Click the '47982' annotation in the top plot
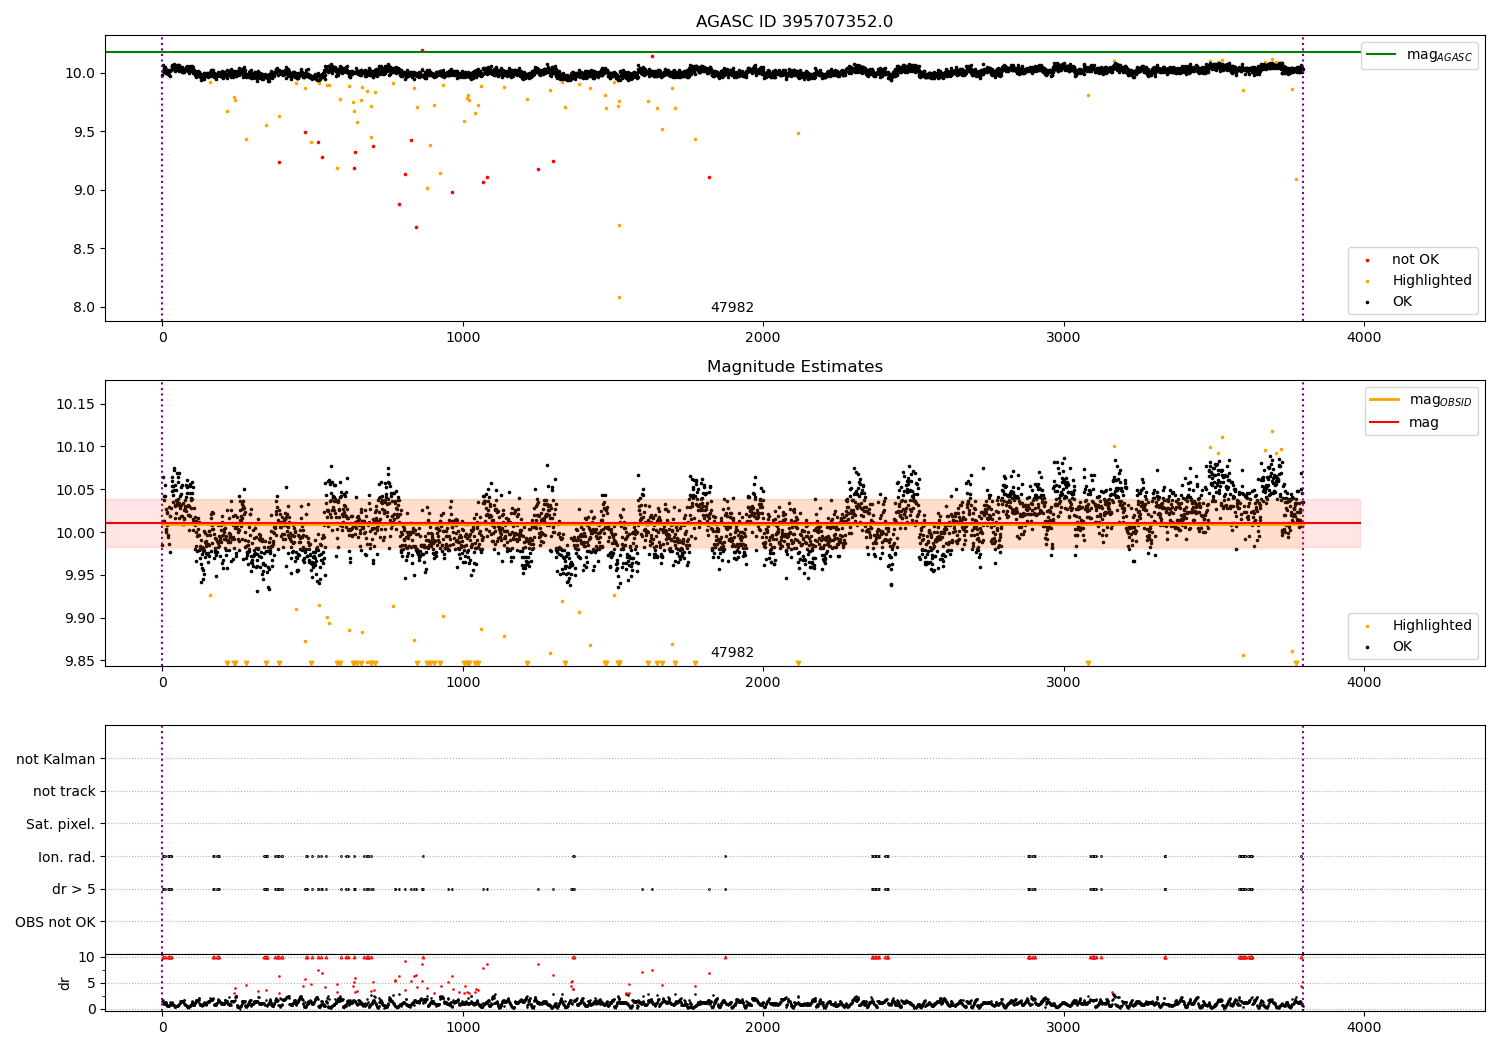 732,308
